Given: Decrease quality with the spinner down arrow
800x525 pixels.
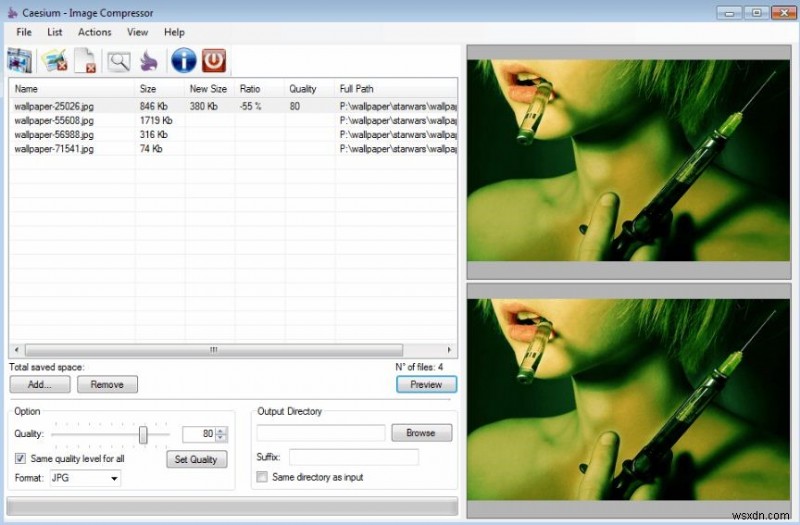Looking at the screenshot, I should point(220,438).
